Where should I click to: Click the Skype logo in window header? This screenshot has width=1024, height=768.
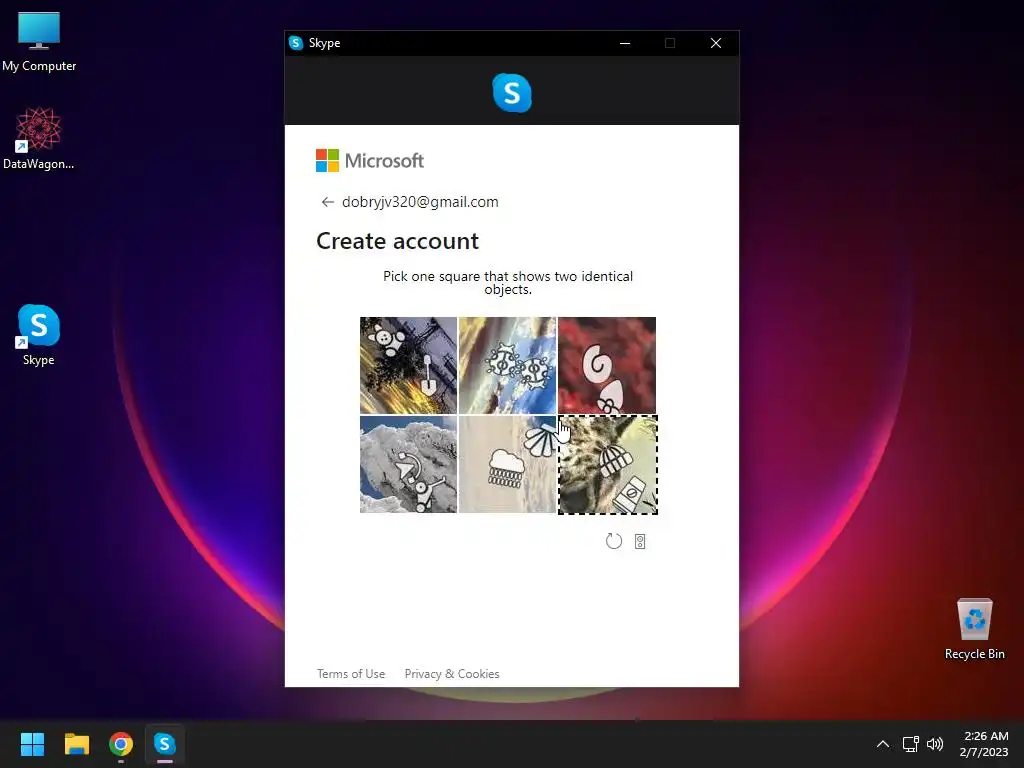[512, 92]
